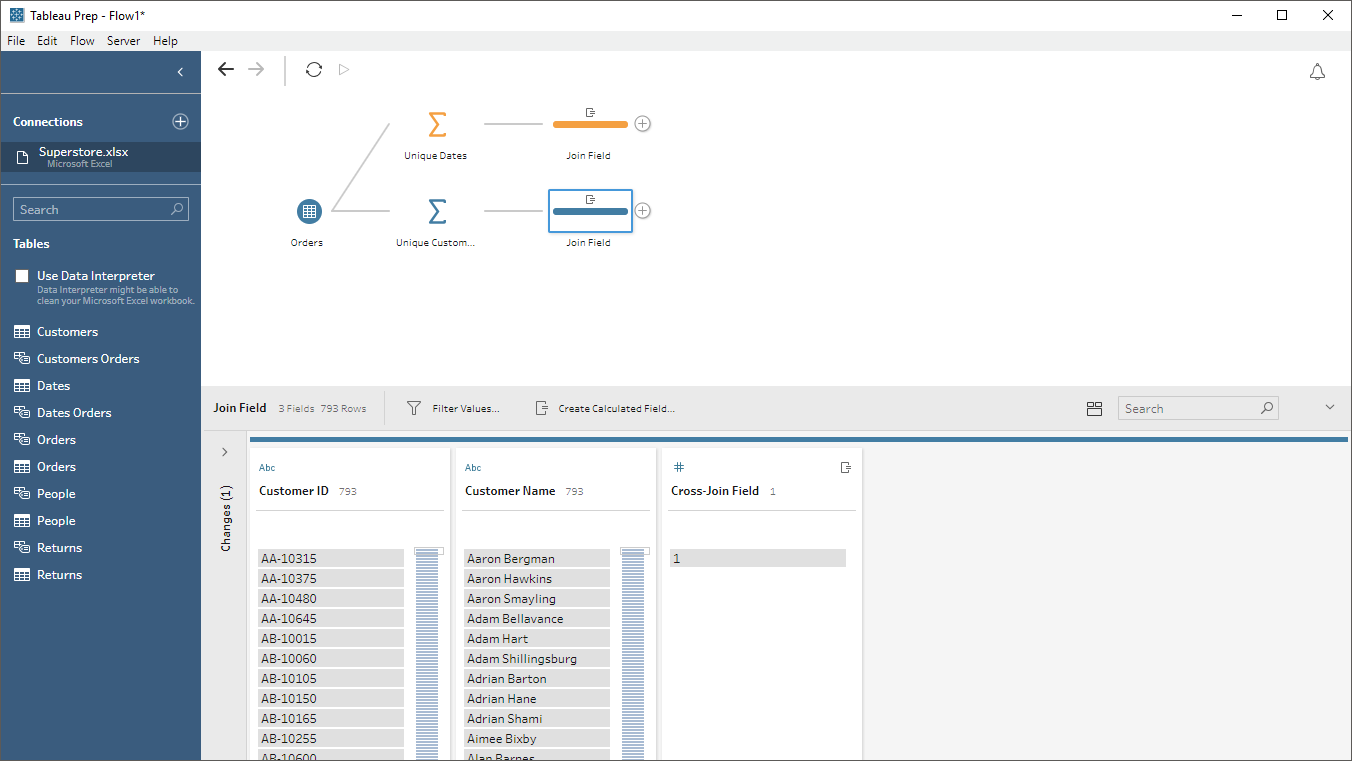Image resolution: width=1352 pixels, height=761 pixels.
Task: Toggle the profile pane view layout
Action: coord(1094,408)
